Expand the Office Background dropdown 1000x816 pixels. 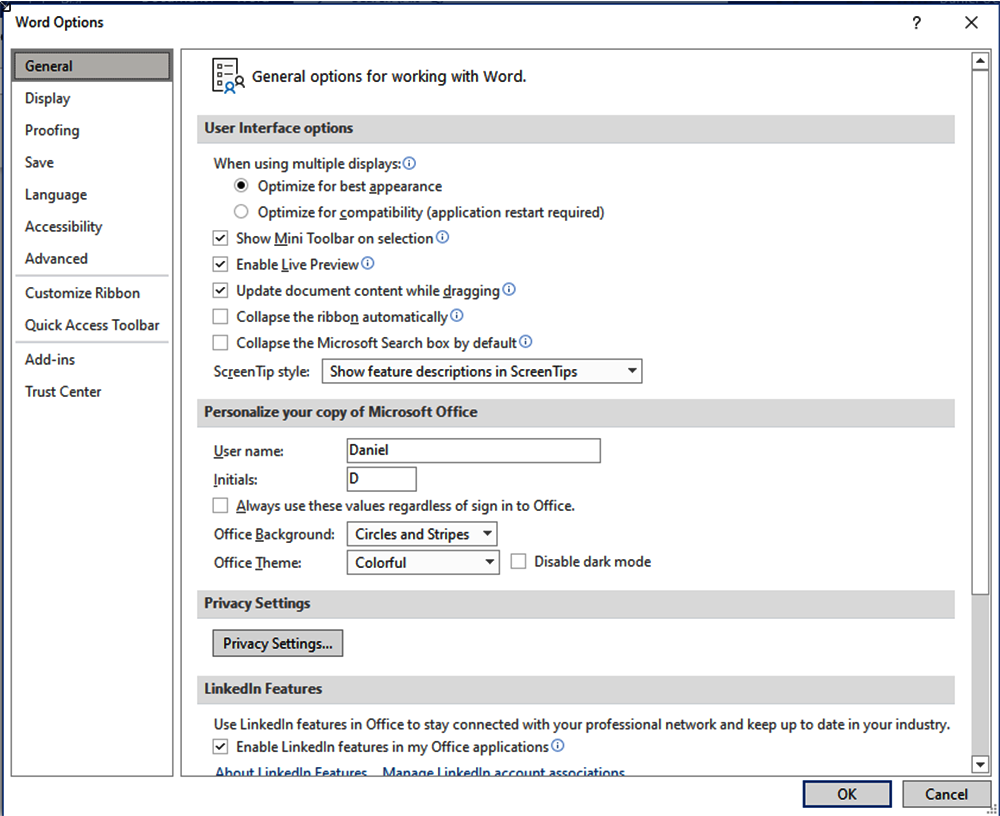click(x=421, y=534)
